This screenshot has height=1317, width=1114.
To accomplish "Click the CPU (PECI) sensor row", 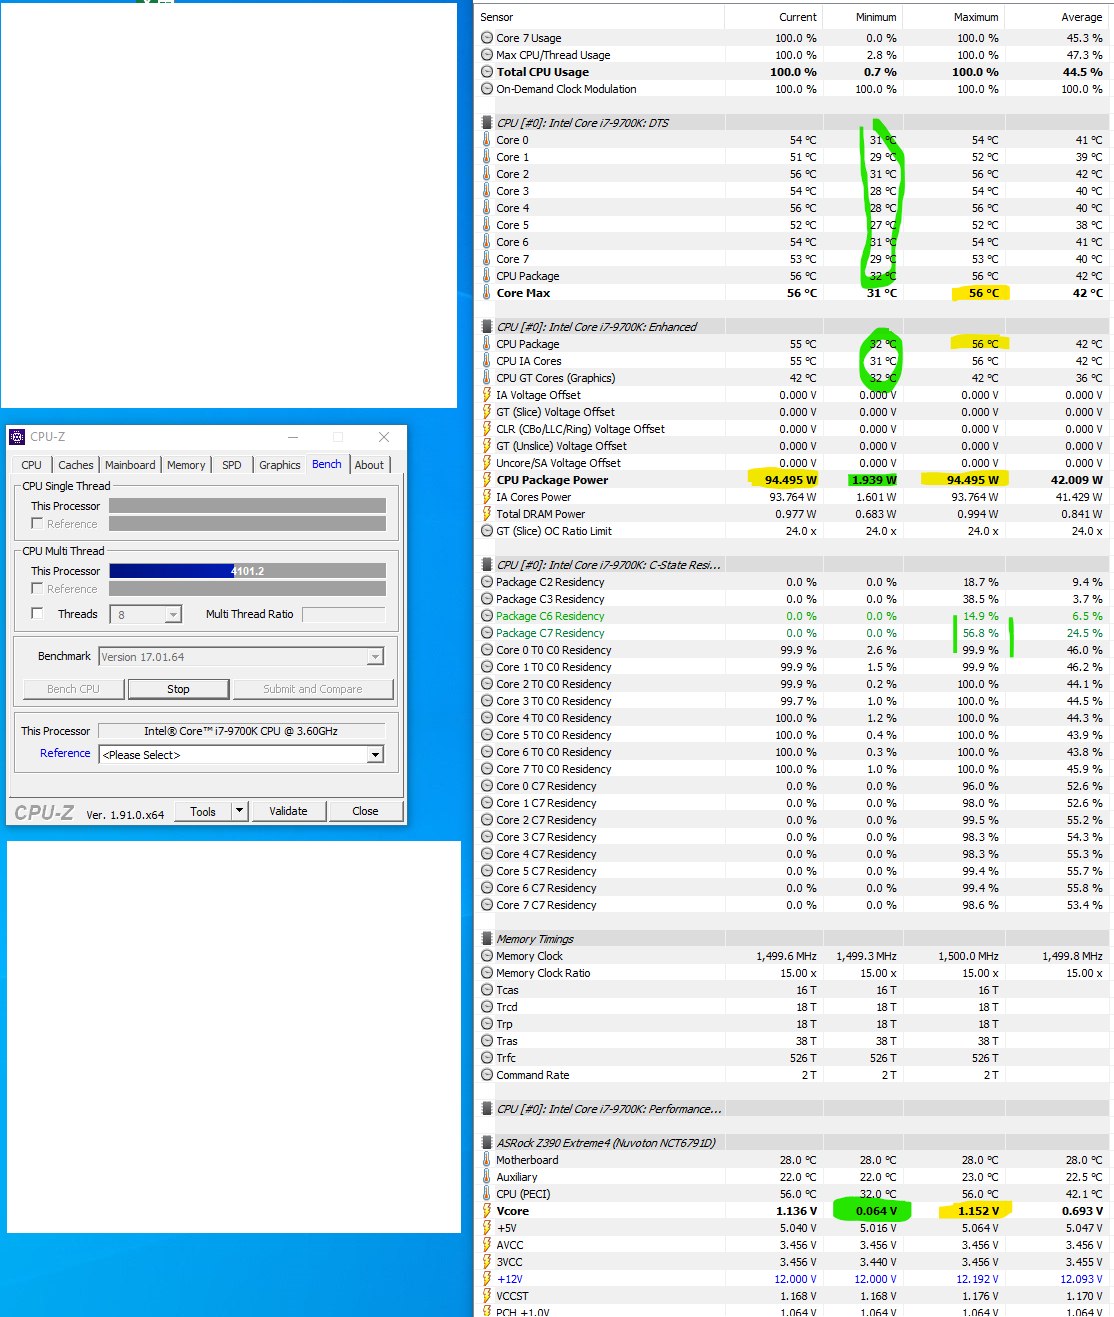I will 794,1194.
